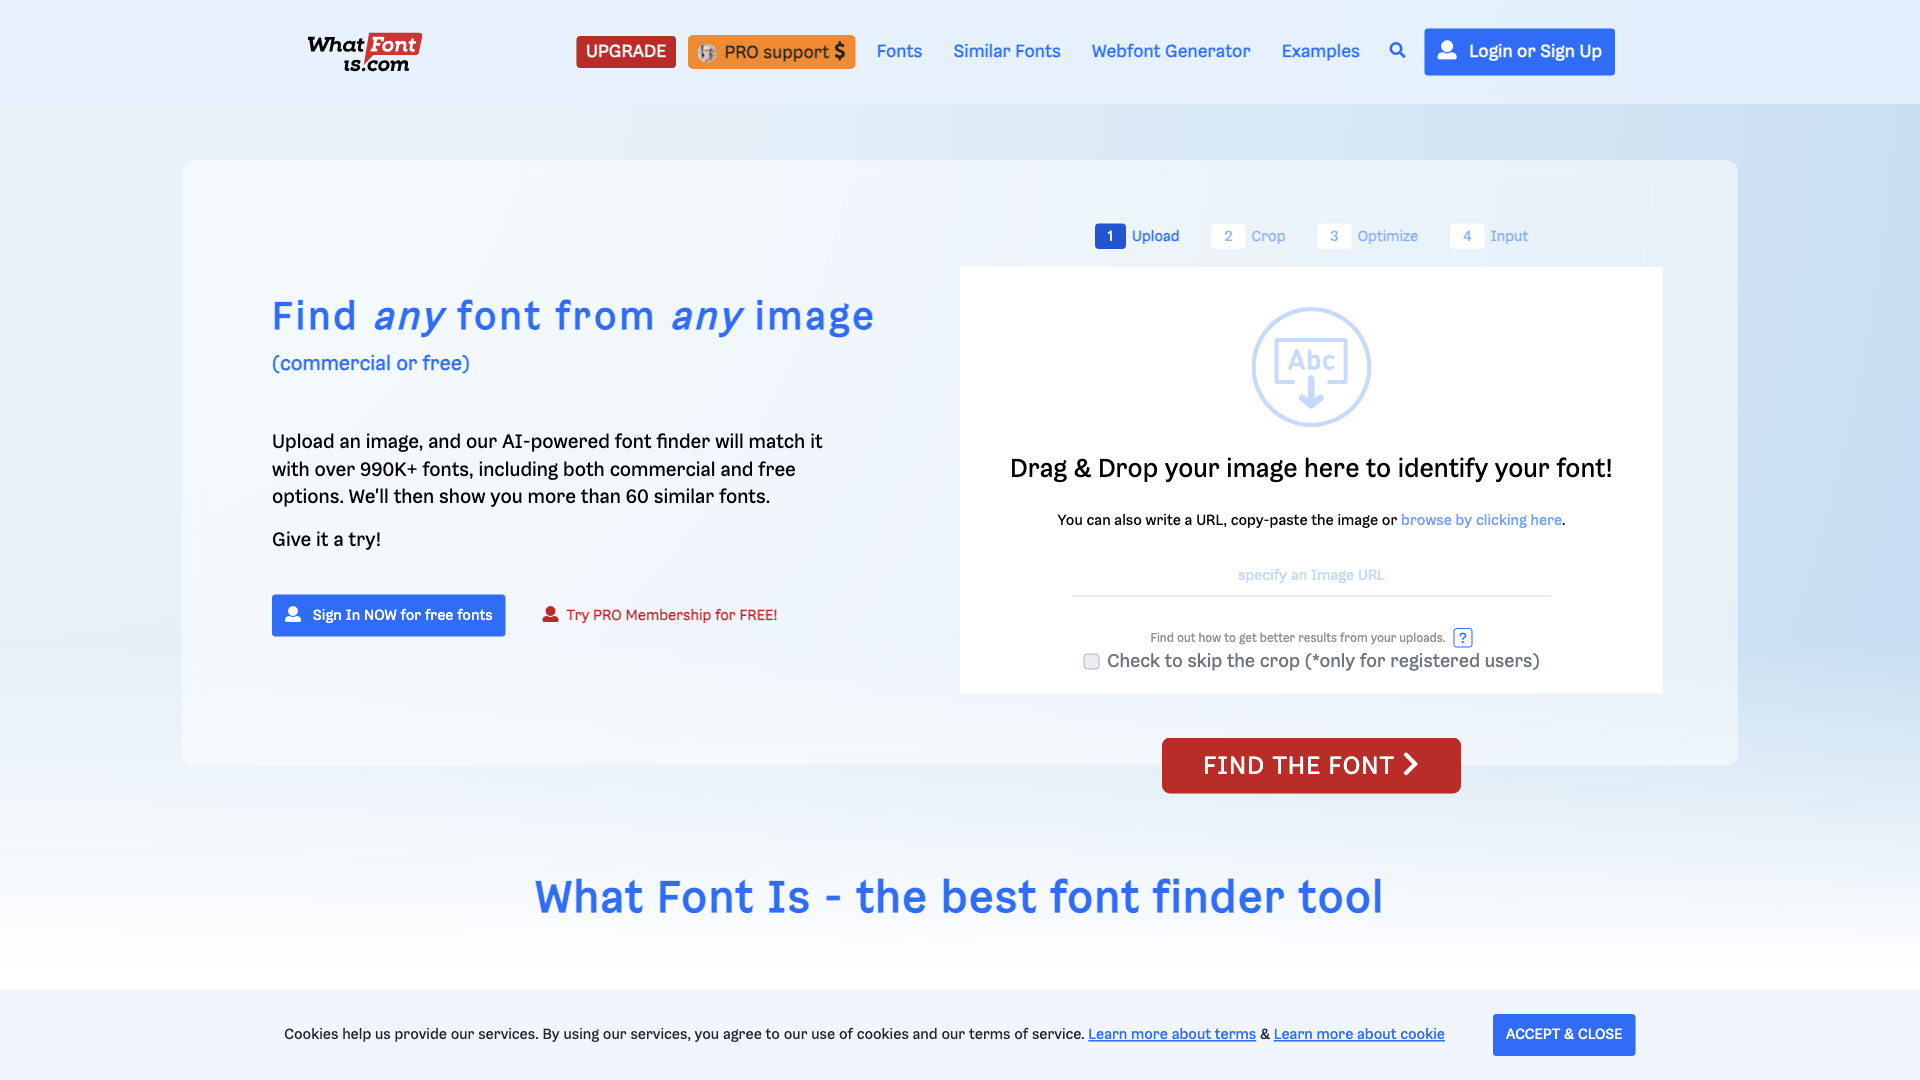Click Login or Sign Up button
Viewport: 1920px width, 1080px height.
[1519, 52]
